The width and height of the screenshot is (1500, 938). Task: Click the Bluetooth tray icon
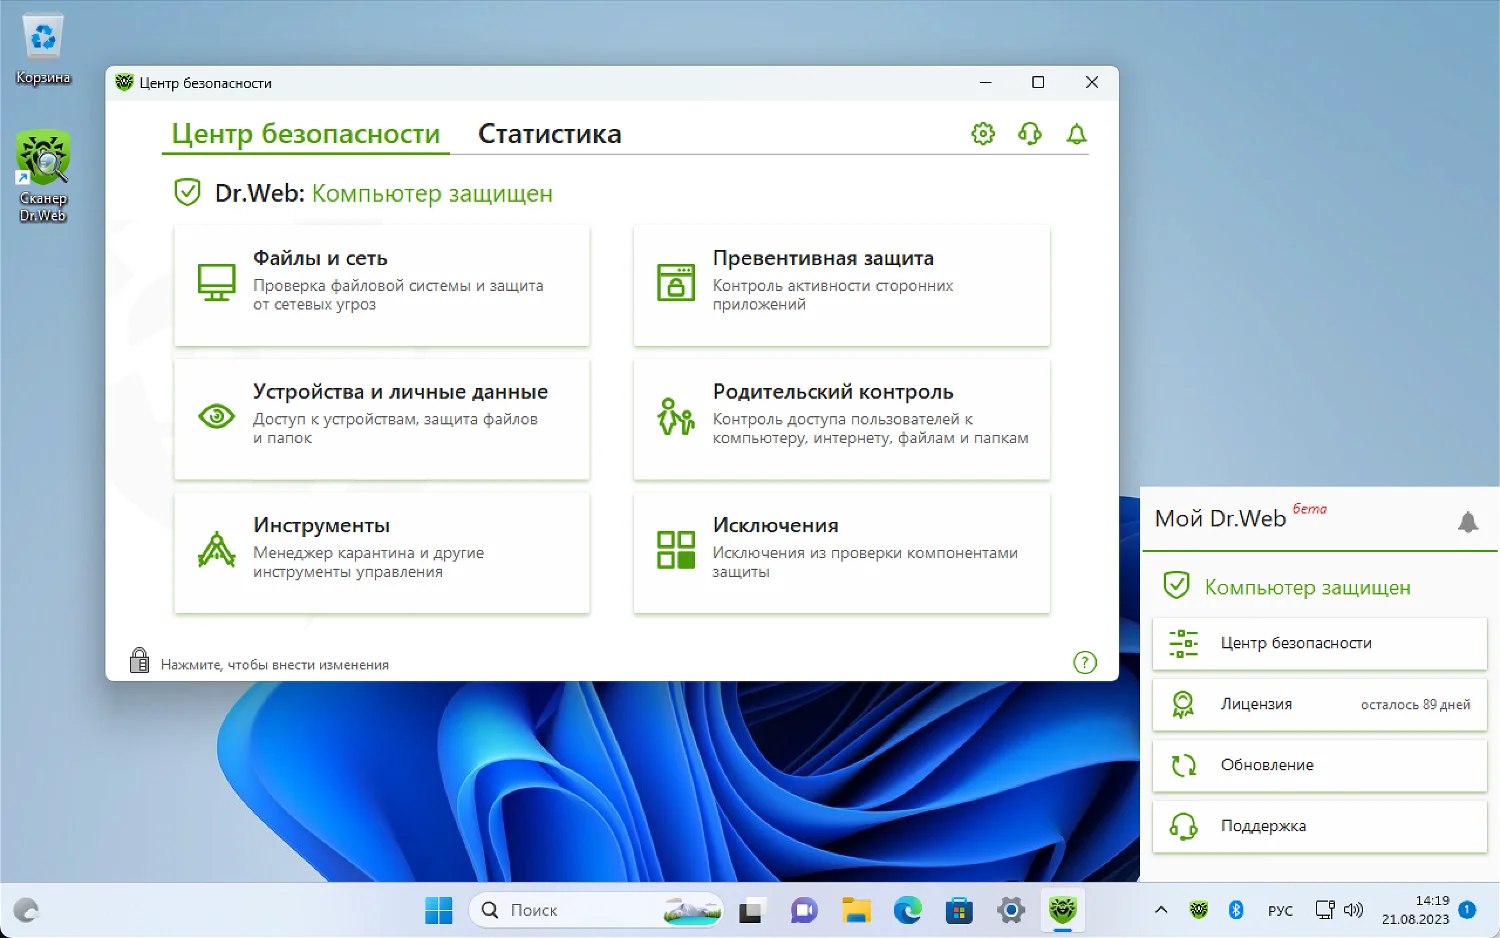click(1236, 910)
